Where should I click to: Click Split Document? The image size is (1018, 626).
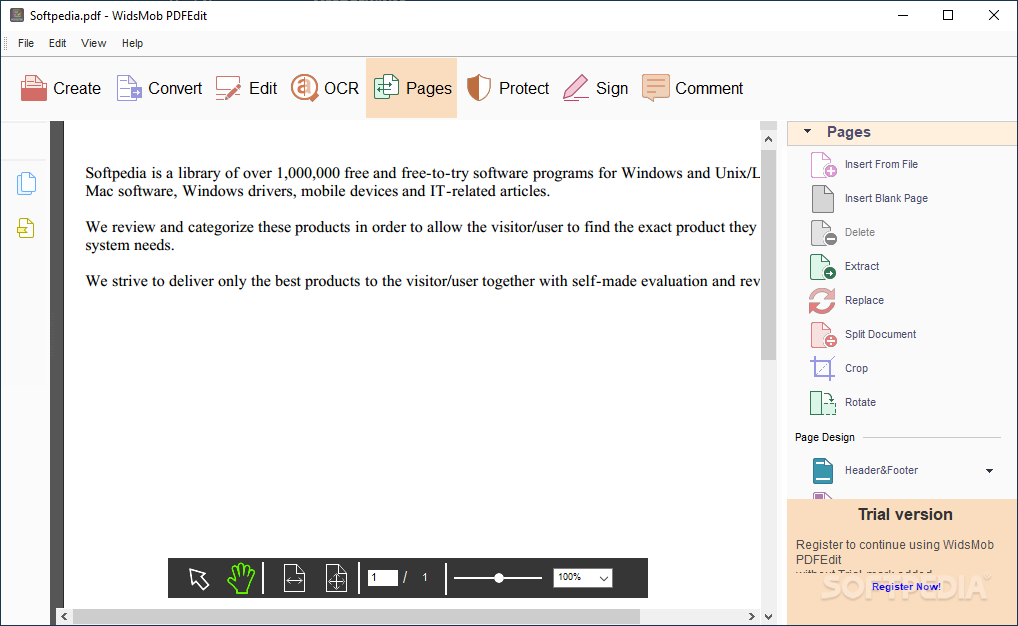click(x=863, y=334)
